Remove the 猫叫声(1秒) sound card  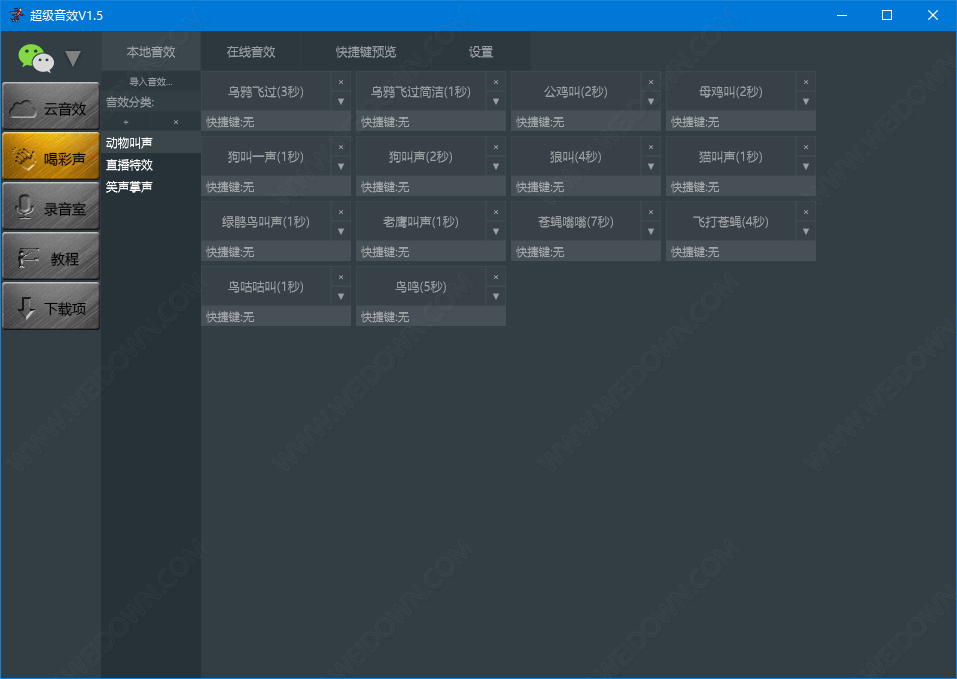pos(806,147)
